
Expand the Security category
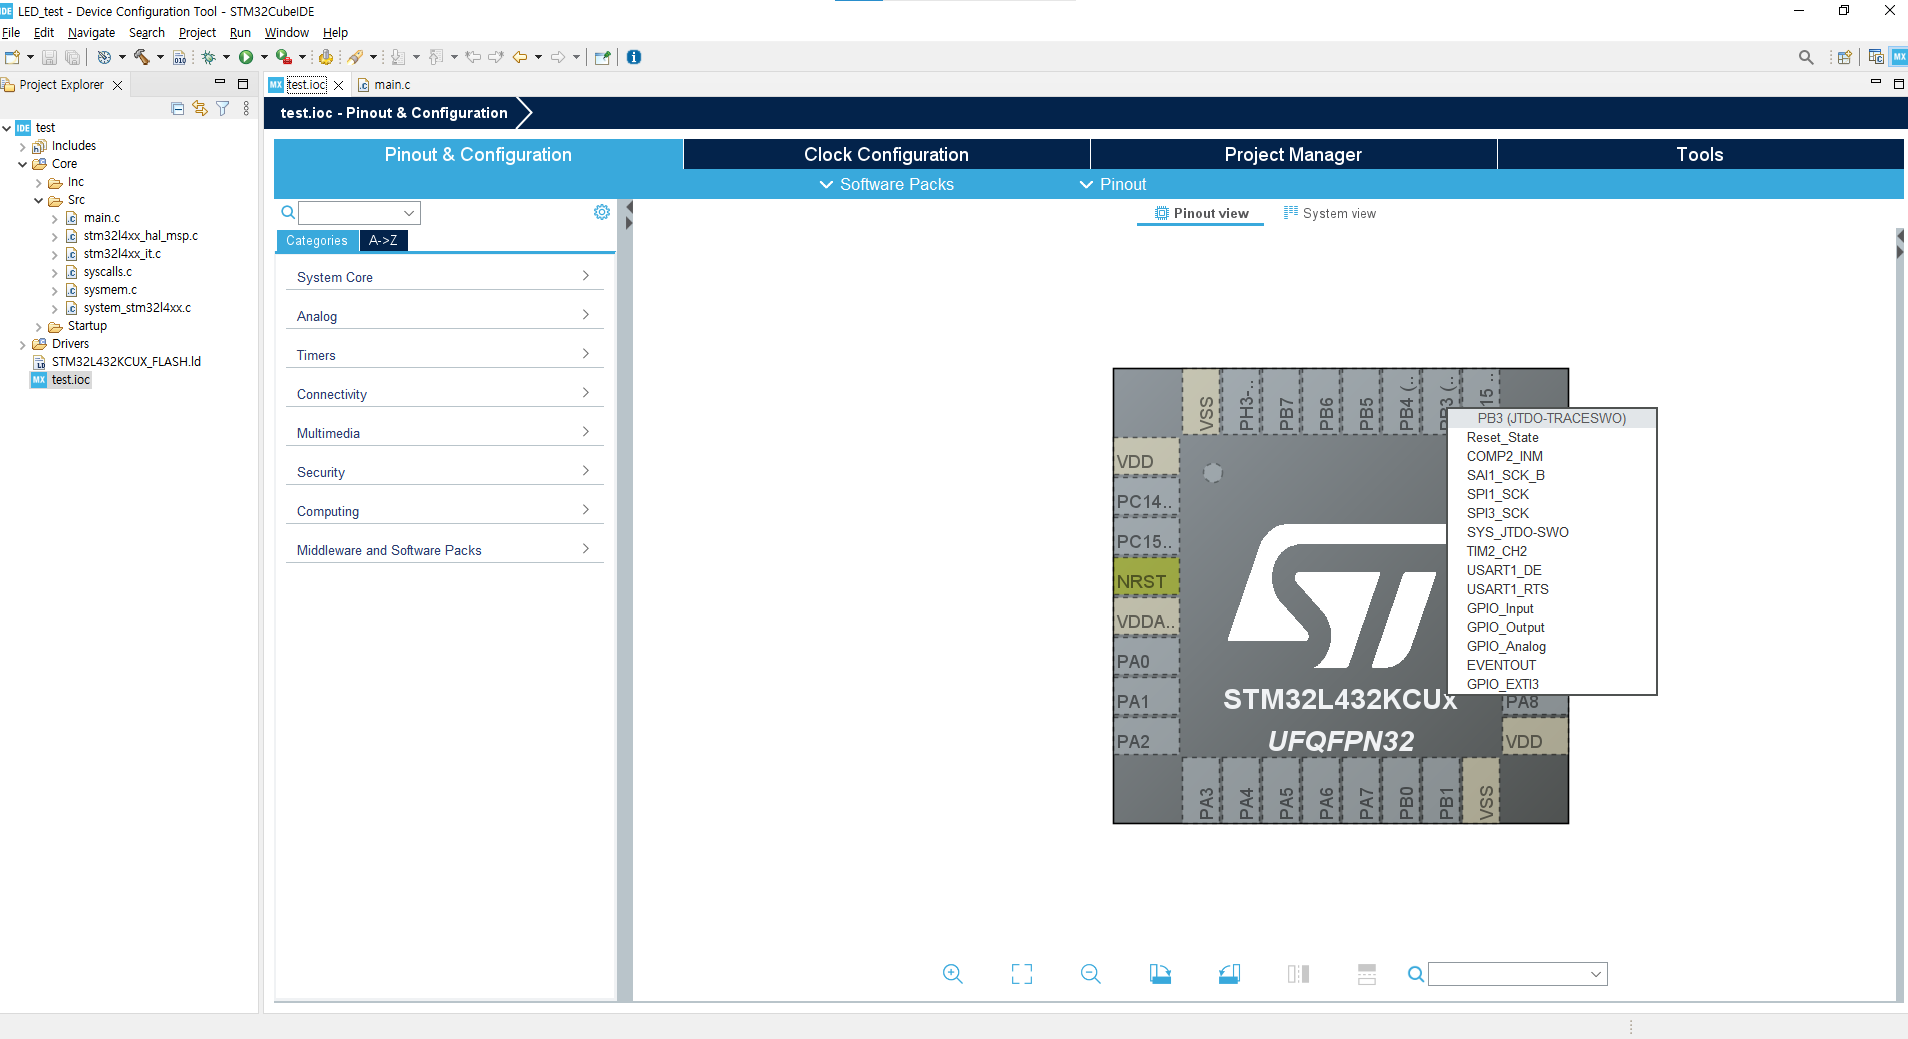pos(444,472)
